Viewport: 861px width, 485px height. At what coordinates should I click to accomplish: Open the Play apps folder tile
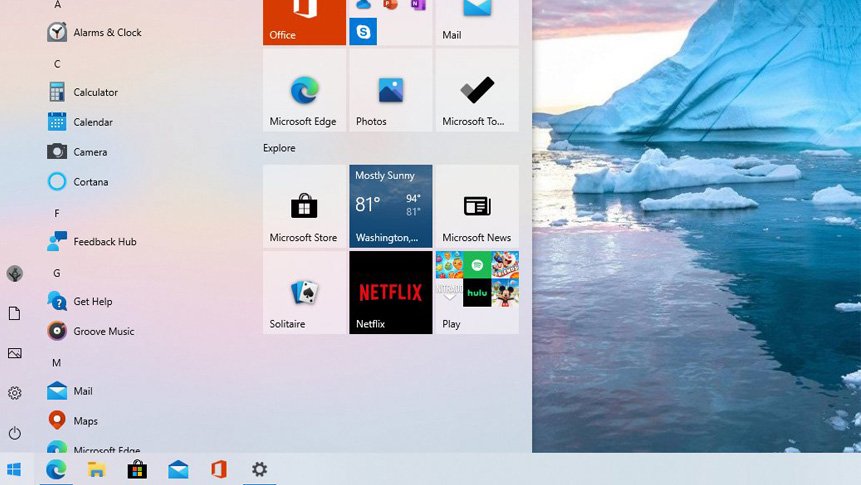point(476,292)
